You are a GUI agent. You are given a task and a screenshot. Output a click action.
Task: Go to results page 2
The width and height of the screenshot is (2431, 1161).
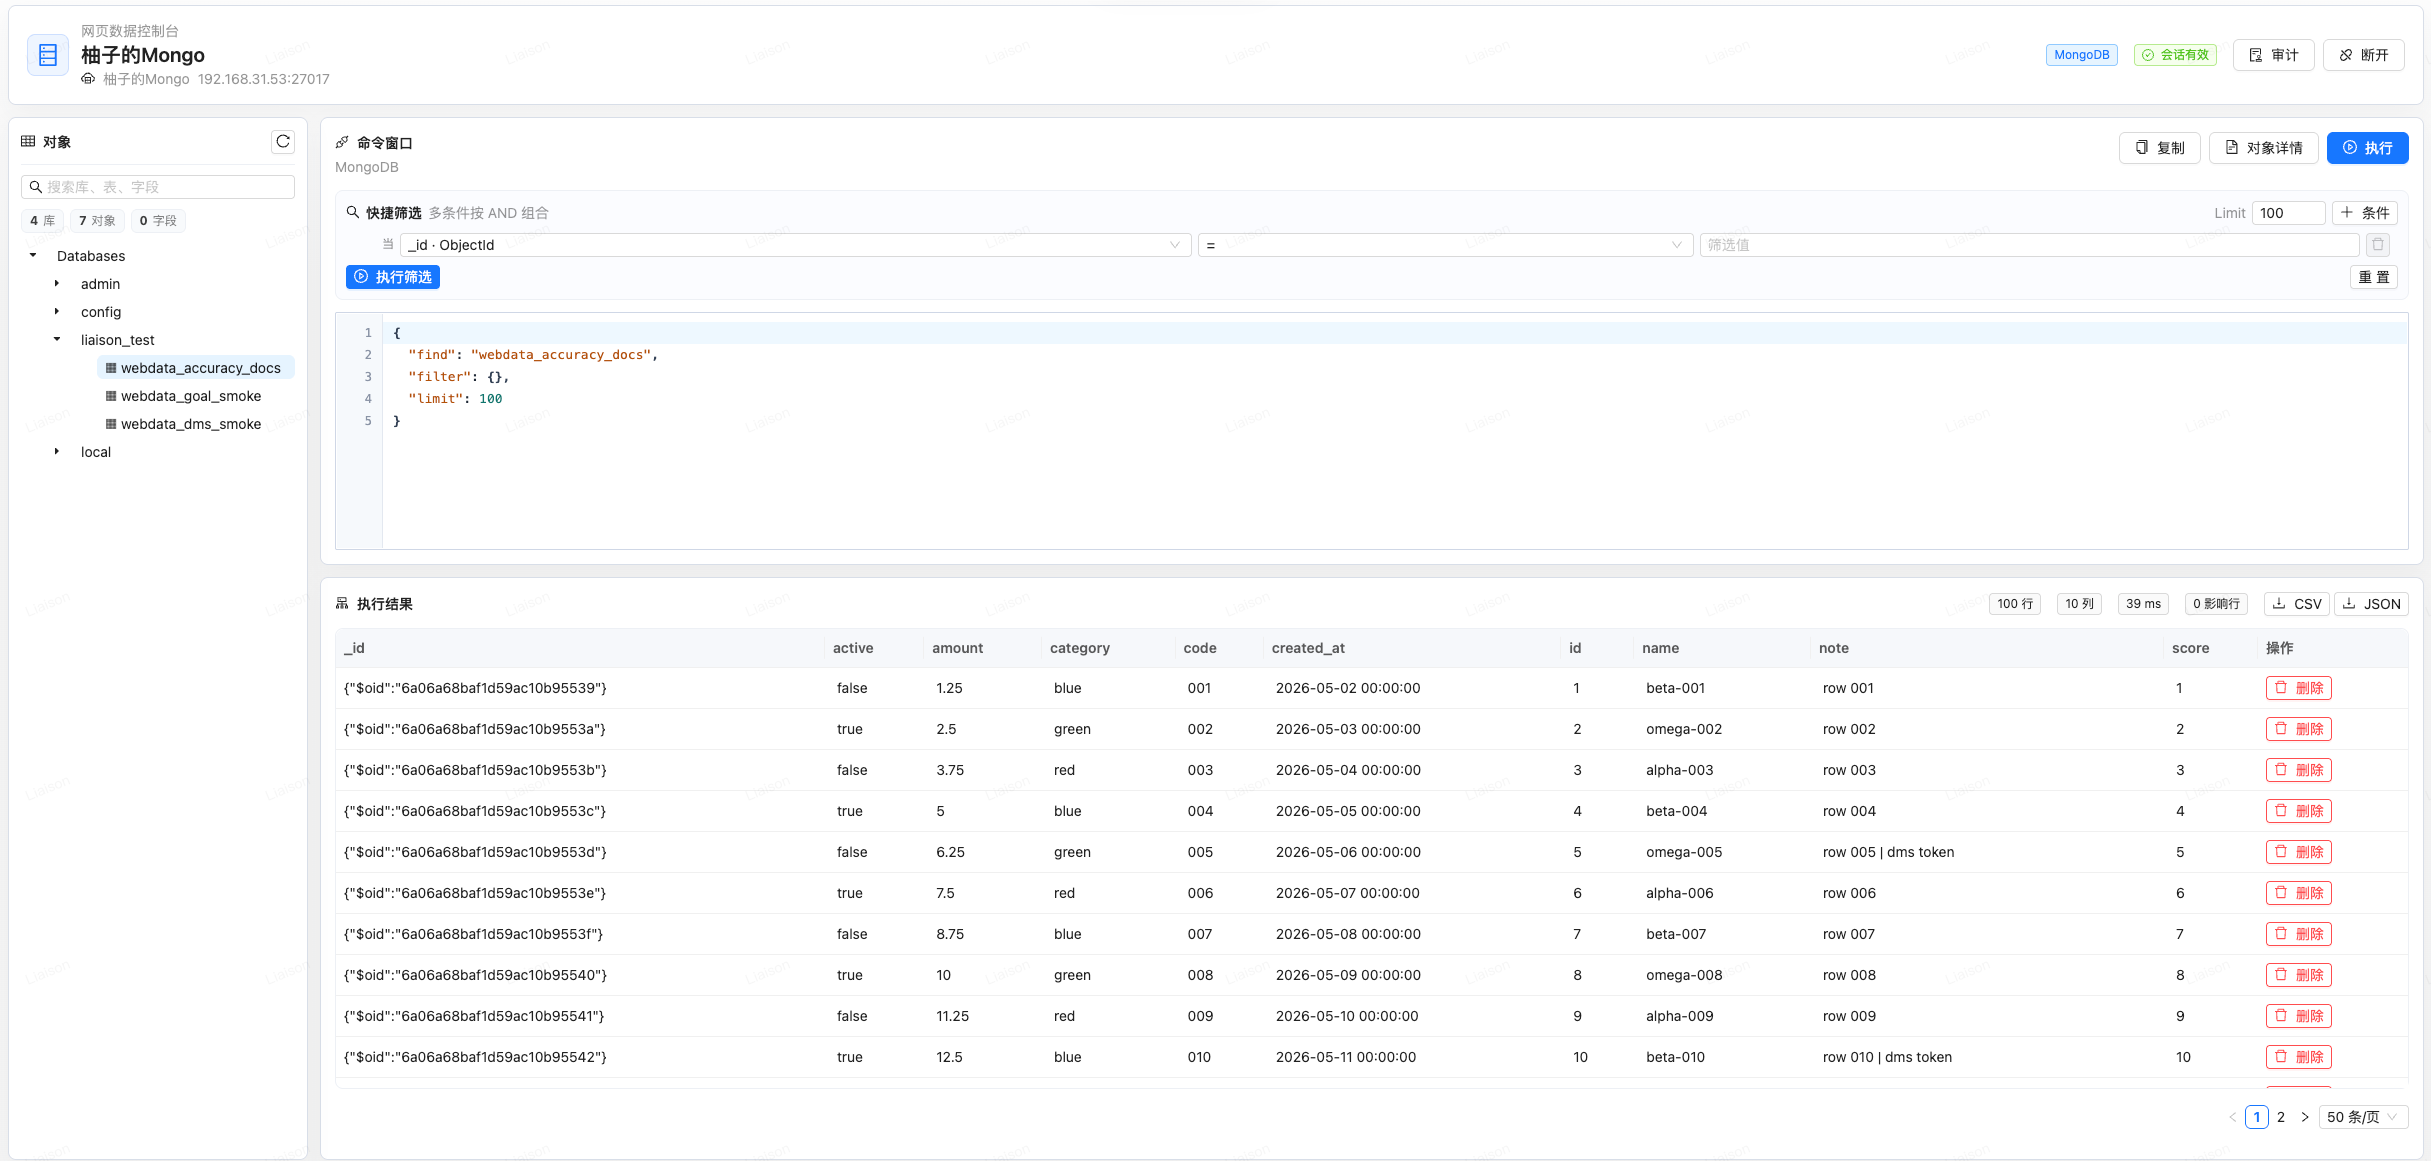pos(2281,1117)
